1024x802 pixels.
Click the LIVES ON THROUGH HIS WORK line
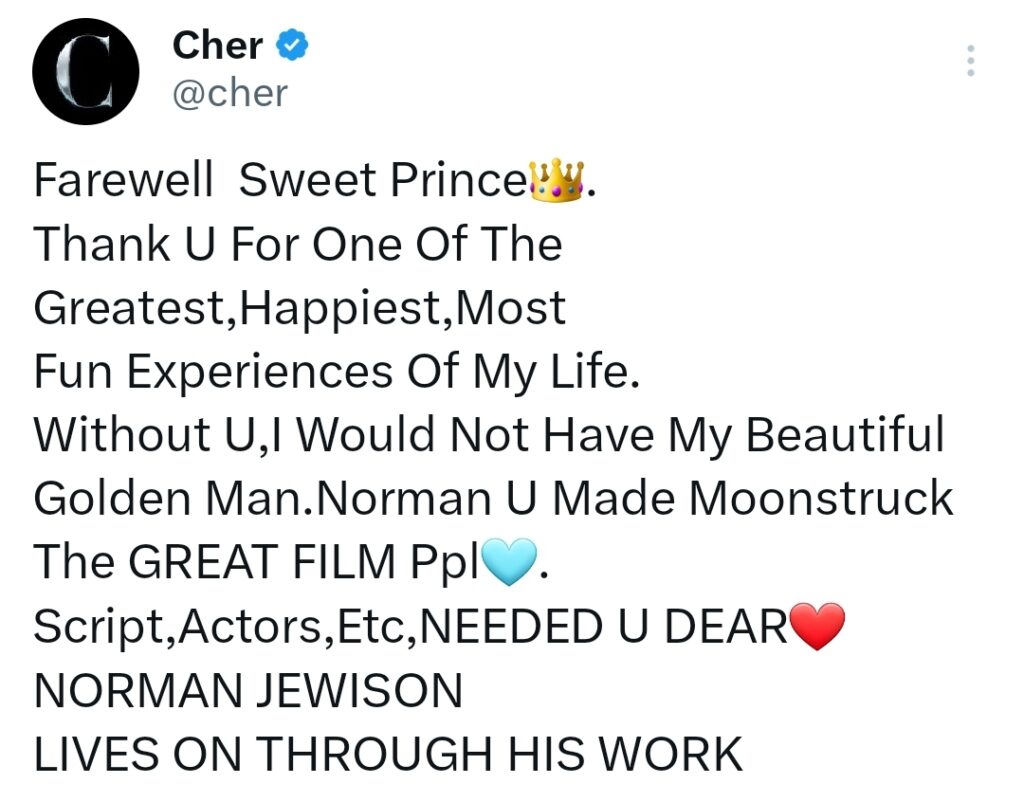click(x=388, y=754)
